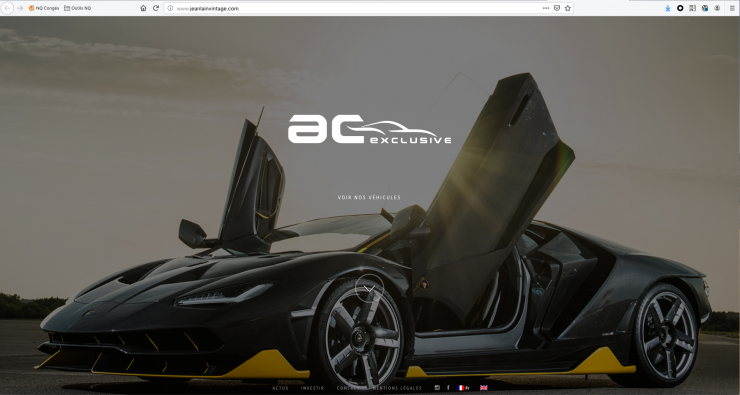
Task: Bookmark this page with the star icon
Action: coord(568,8)
